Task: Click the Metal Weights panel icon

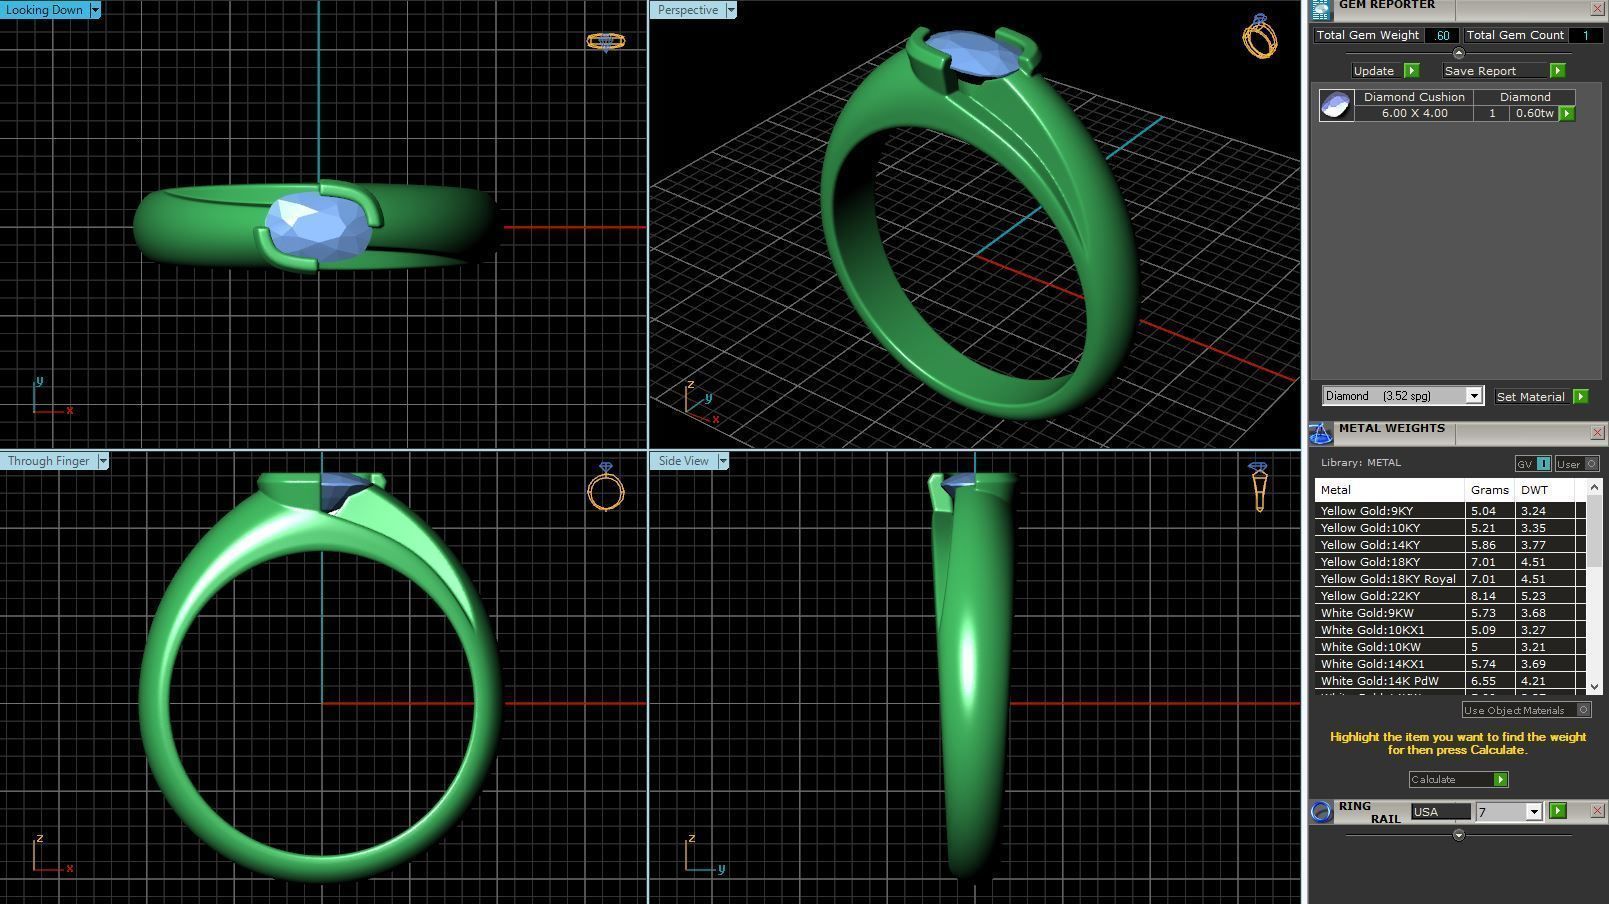Action: (x=1320, y=433)
